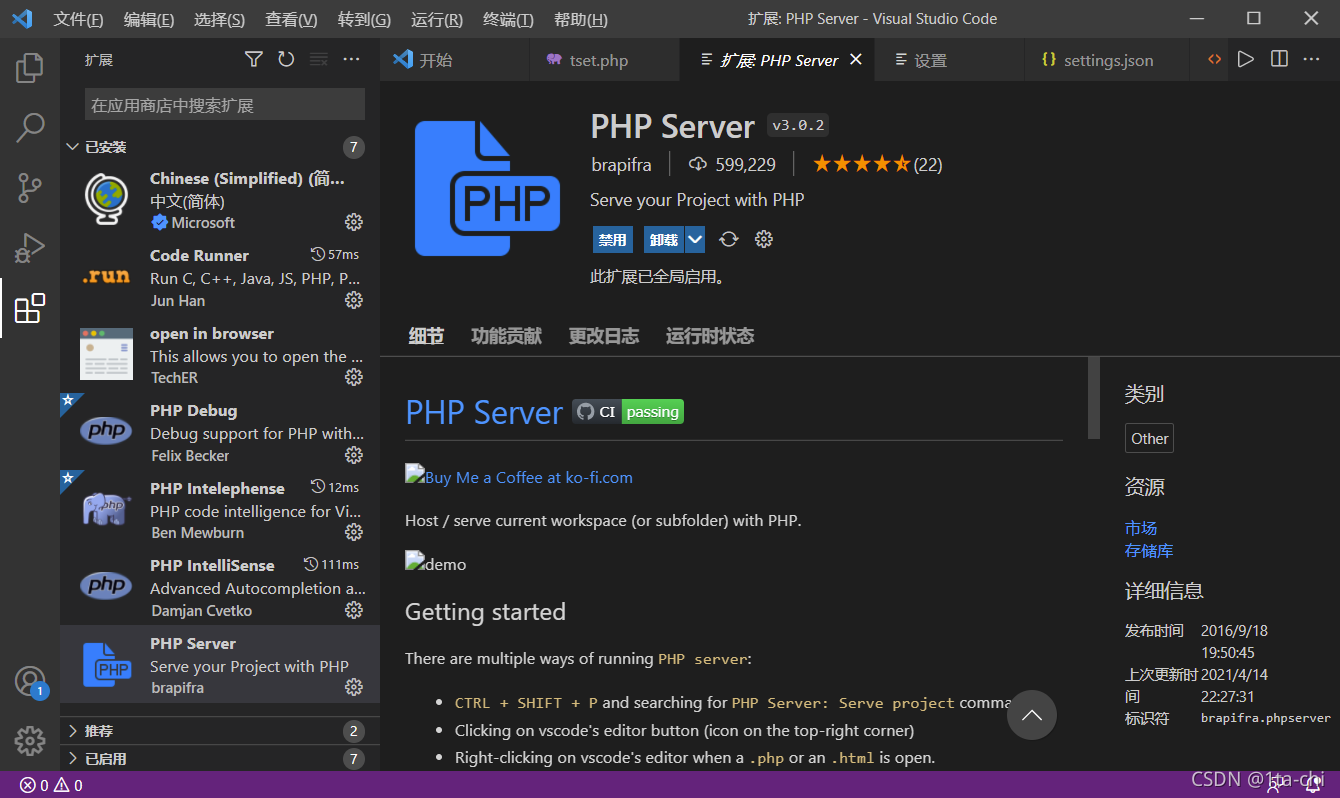Click the 卸载 uninstall button

point(664,240)
